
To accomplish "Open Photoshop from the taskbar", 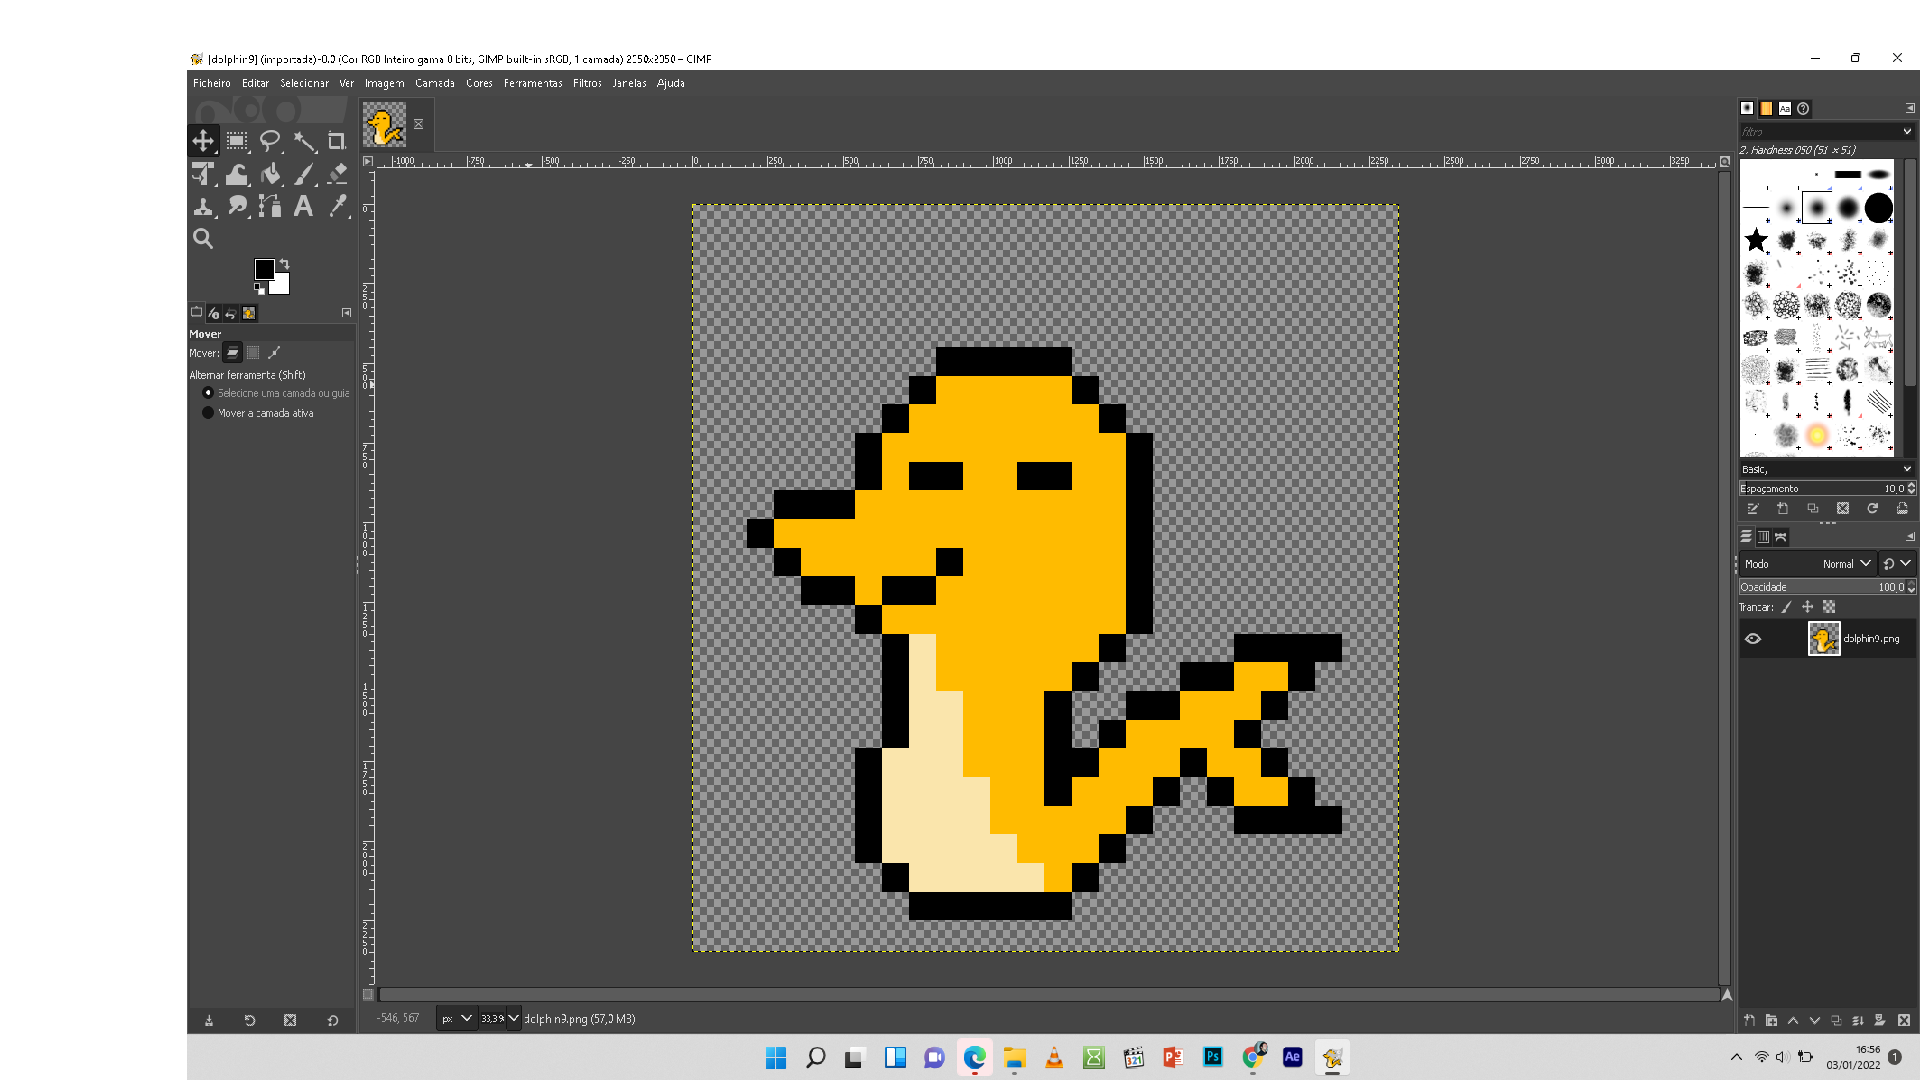I will coord(1213,1057).
